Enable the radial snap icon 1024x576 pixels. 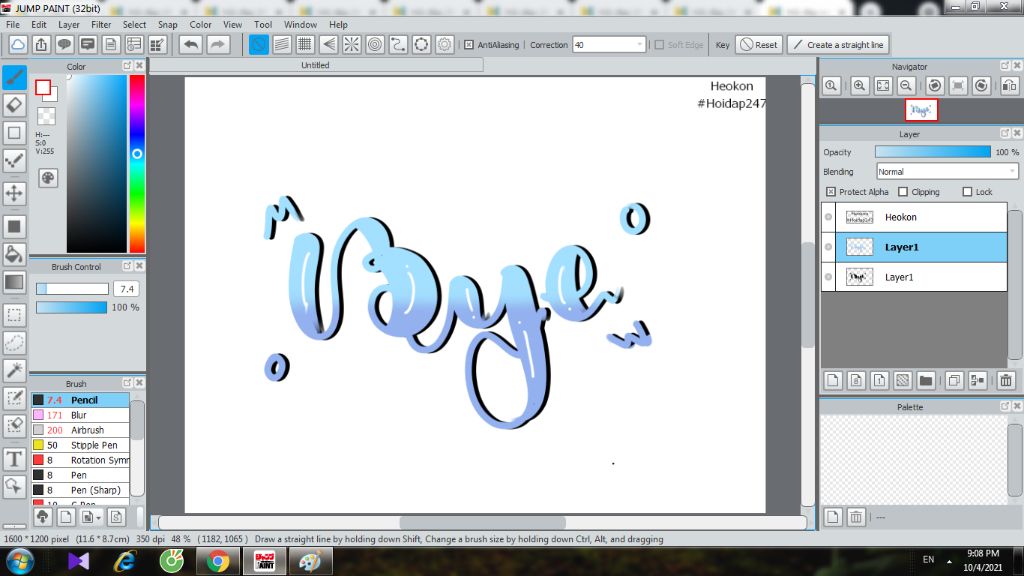pos(351,44)
